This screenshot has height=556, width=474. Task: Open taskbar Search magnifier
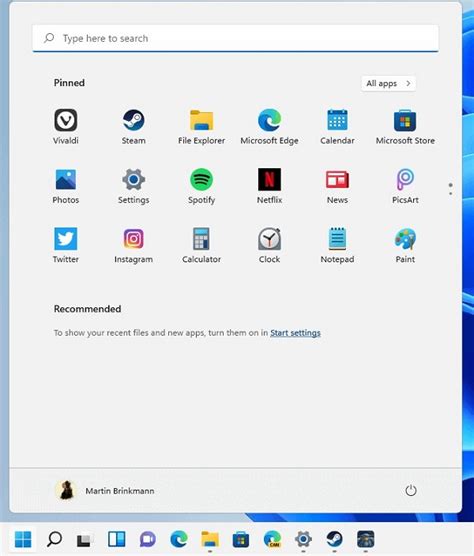[54, 539]
